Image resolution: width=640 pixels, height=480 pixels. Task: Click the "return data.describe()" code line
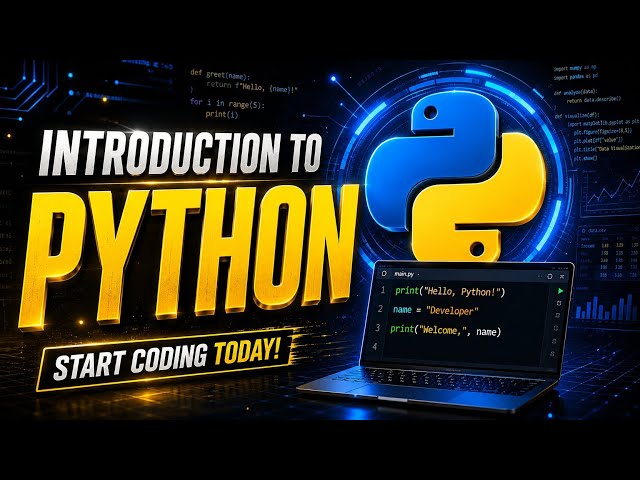point(594,100)
